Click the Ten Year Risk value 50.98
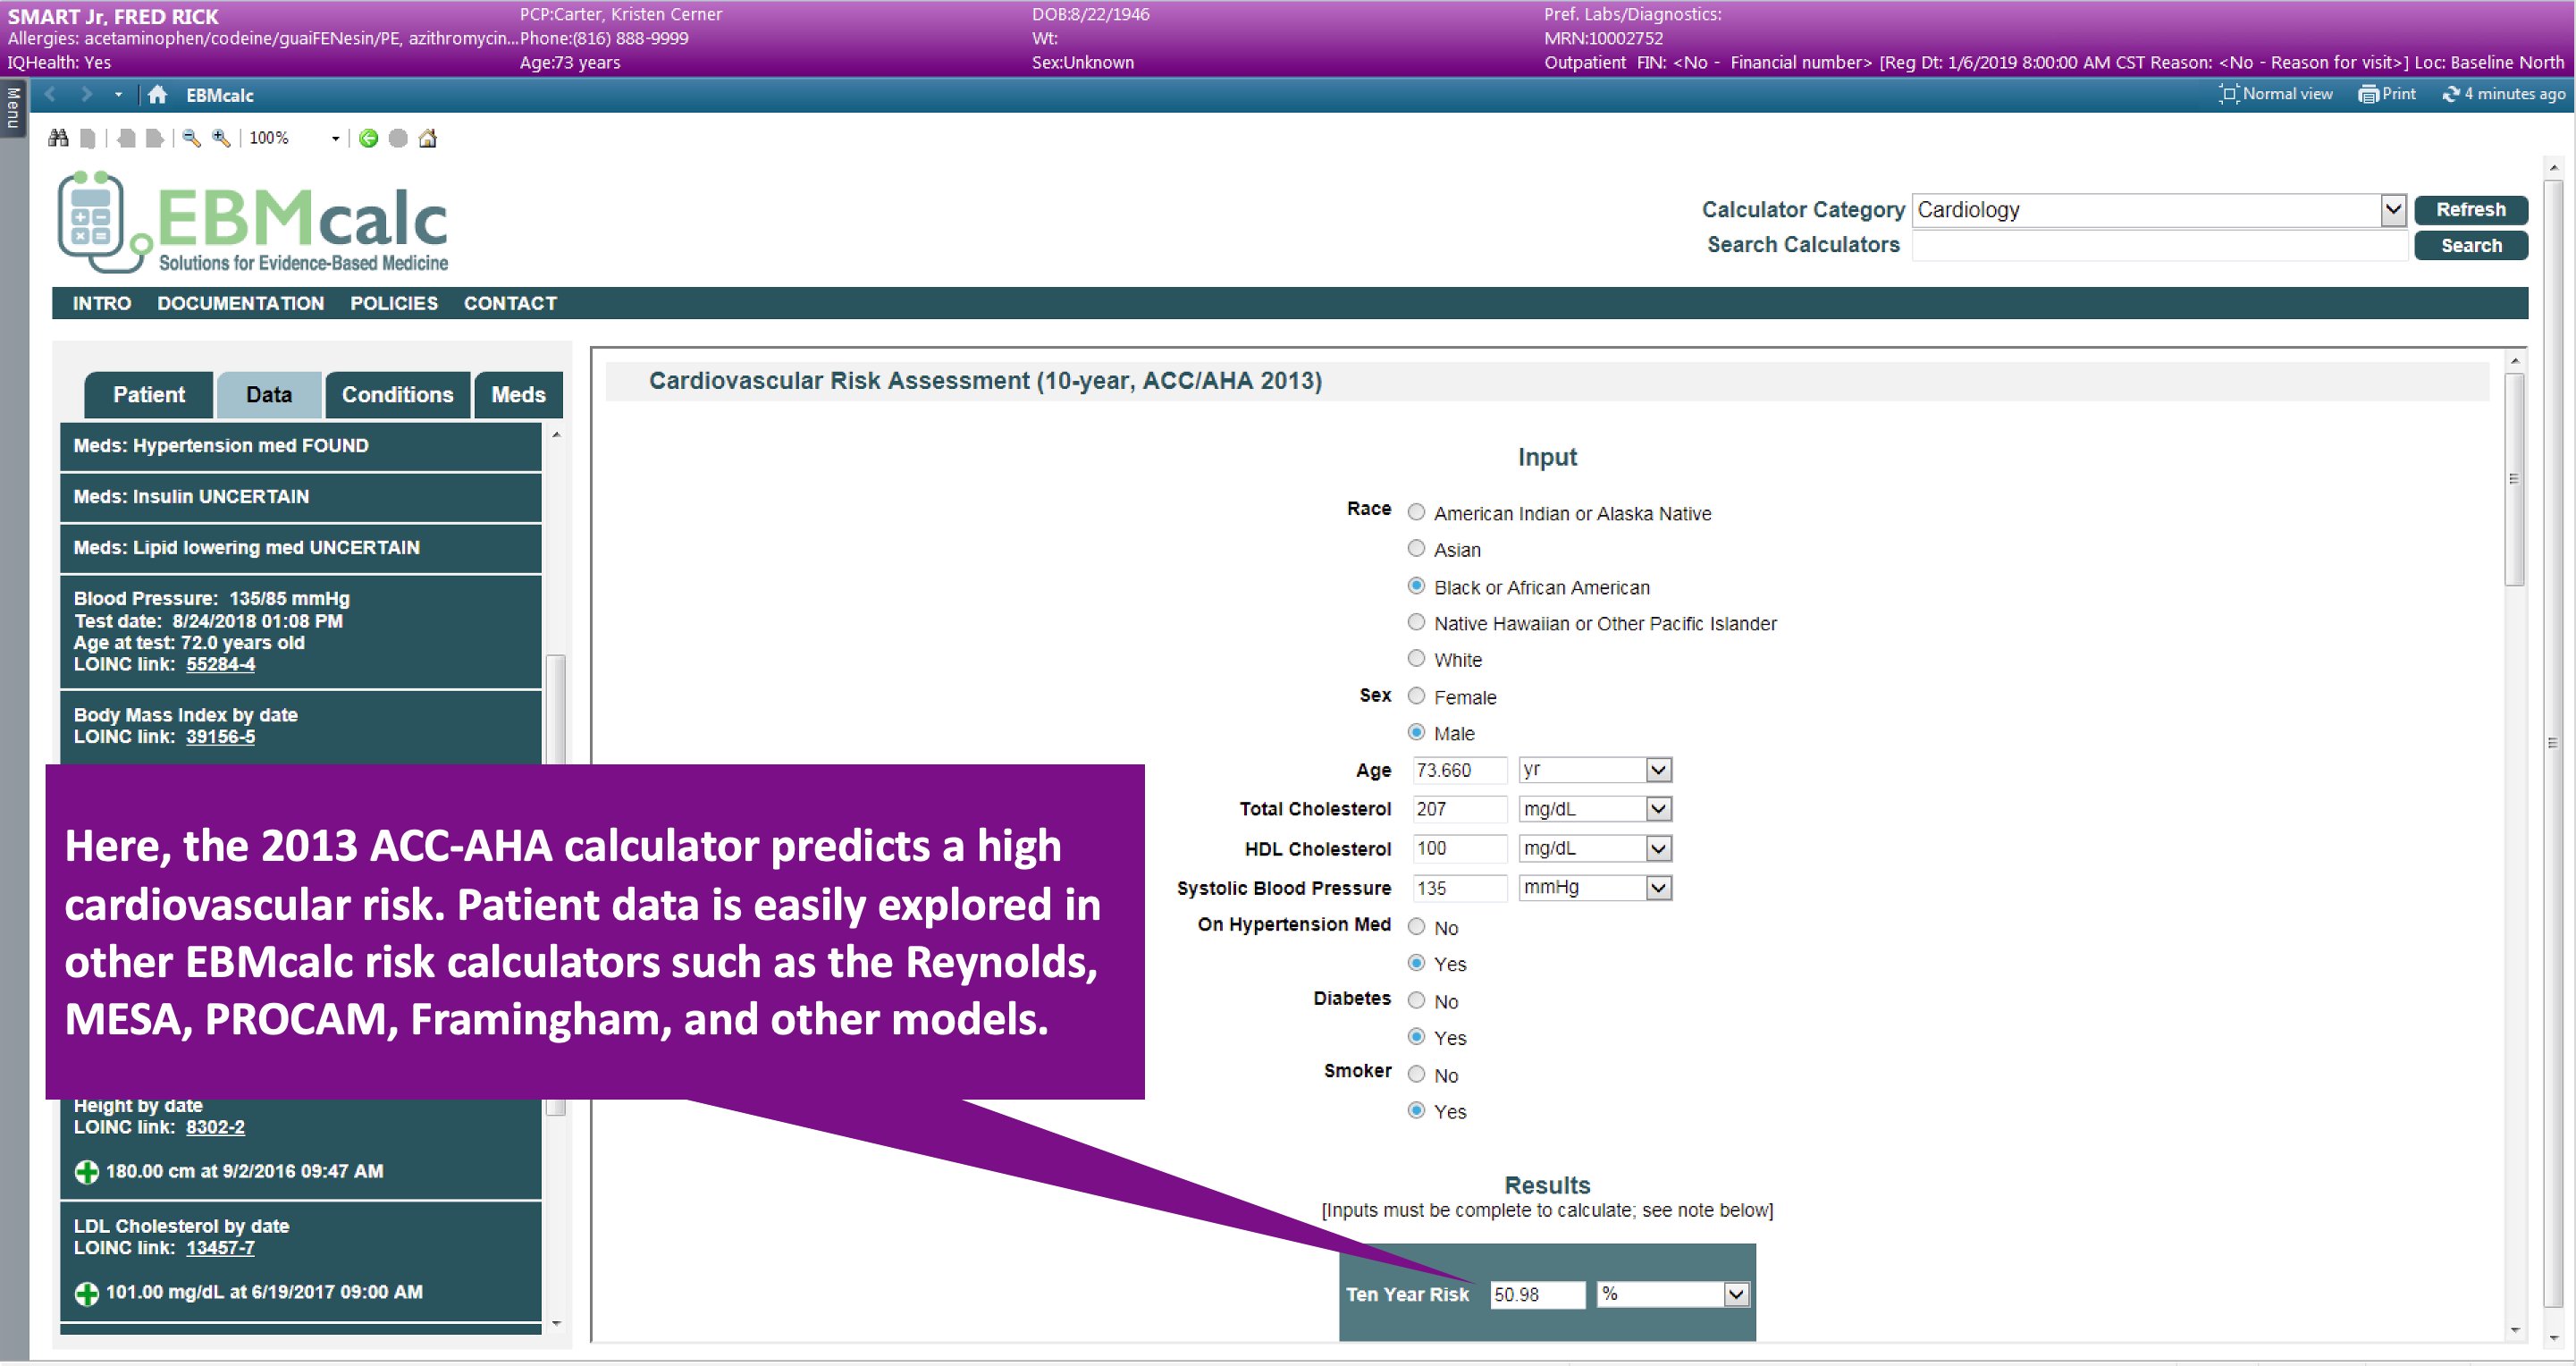The height and width of the screenshot is (1366, 2576). pyautogui.click(x=1537, y=1295)
